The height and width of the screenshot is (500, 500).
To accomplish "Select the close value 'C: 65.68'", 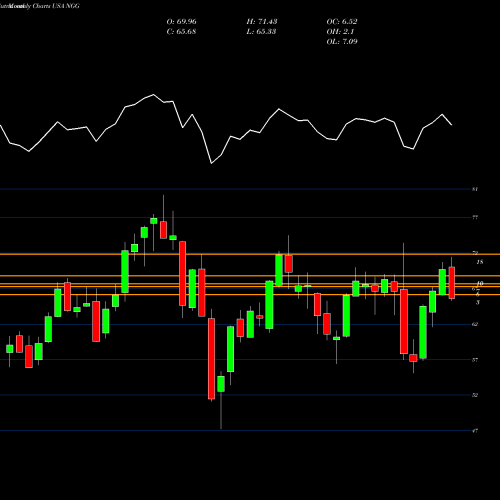I will click(x=181, y=32).
